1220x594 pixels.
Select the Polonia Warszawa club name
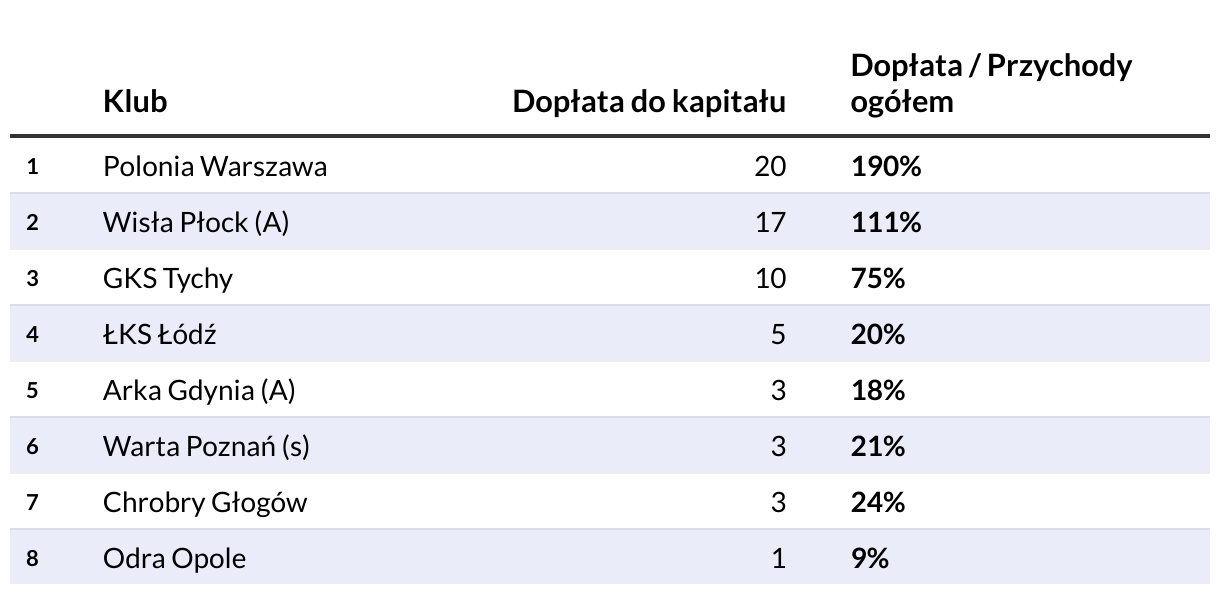tap(214, 166)
